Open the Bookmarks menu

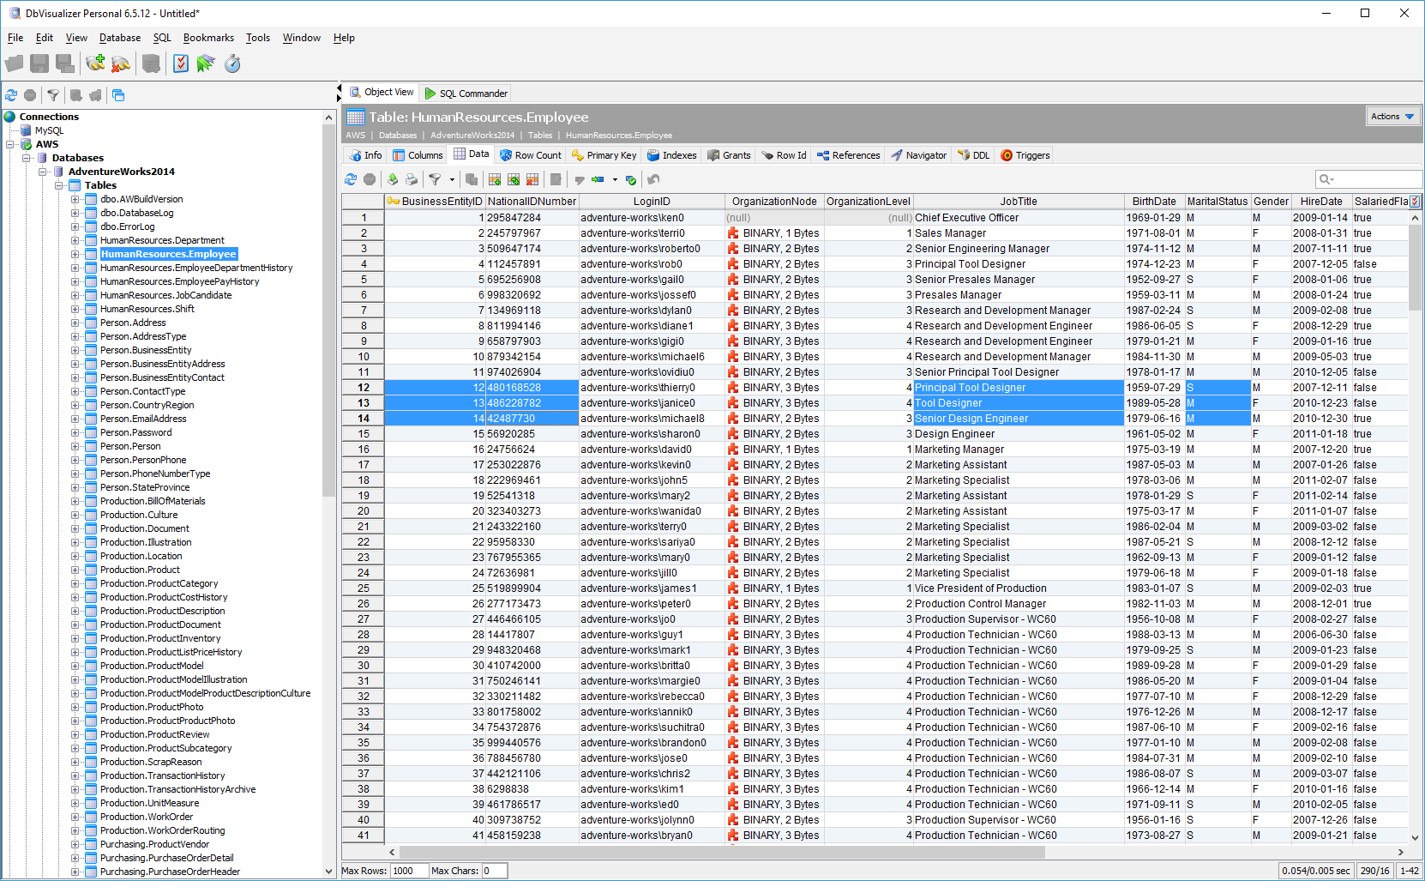coord(208,38)
